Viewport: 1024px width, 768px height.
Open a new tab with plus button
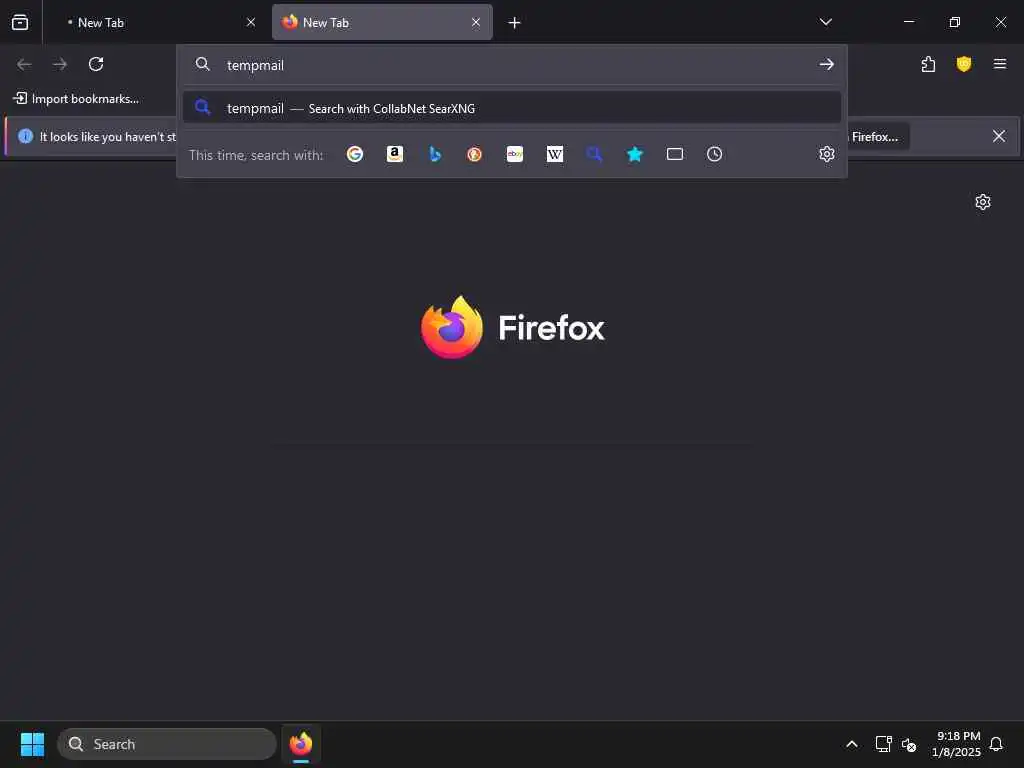(x=515, y=23)
